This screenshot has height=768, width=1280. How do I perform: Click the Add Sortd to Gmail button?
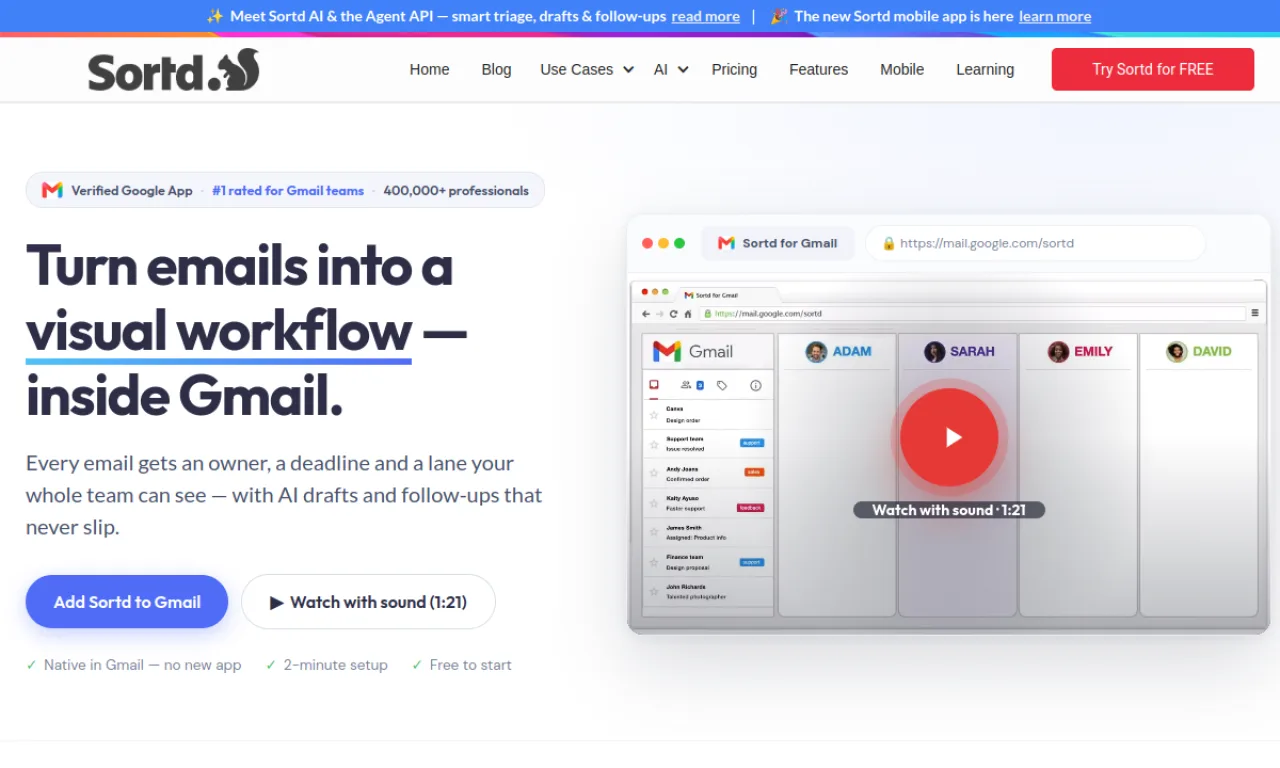pyautogui.click(x=127, y=602)
